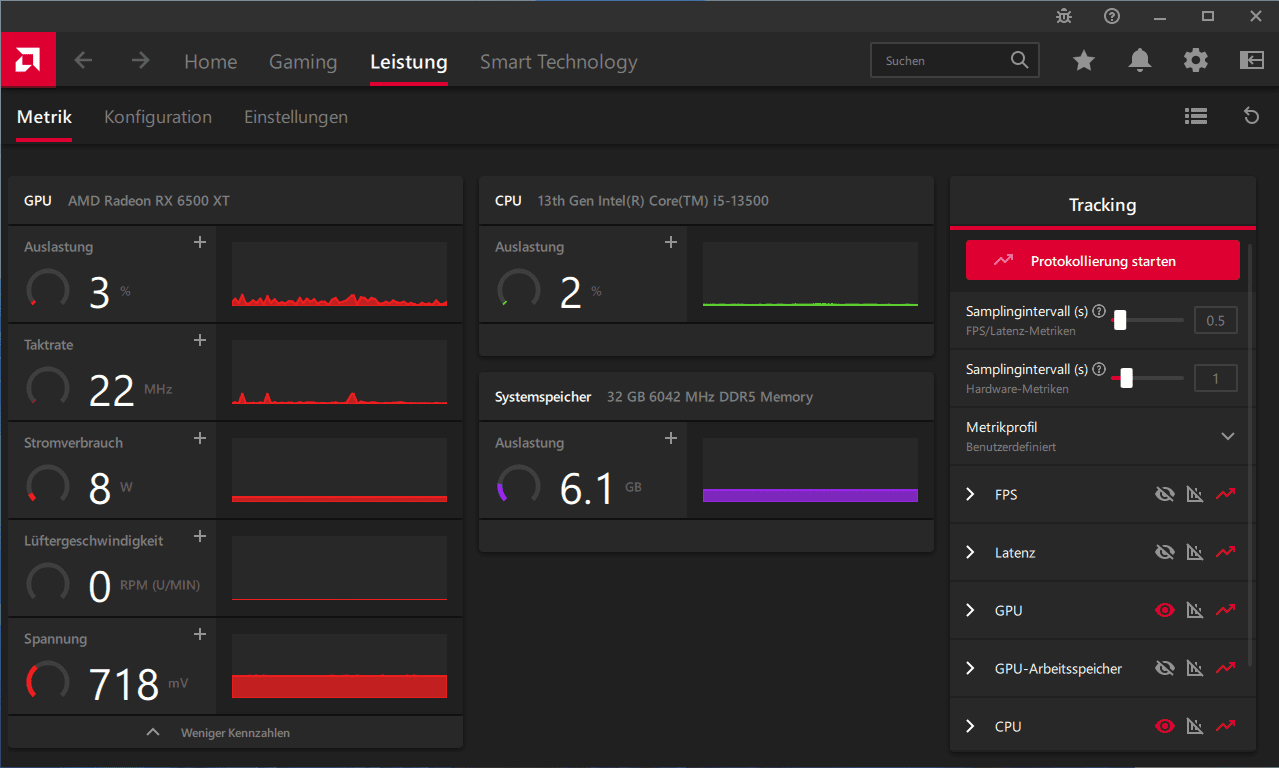This screenshot has width=1279, height=768.
Task: Show FPS metrics via eye icon
Action: click(x=1164, y=494)
